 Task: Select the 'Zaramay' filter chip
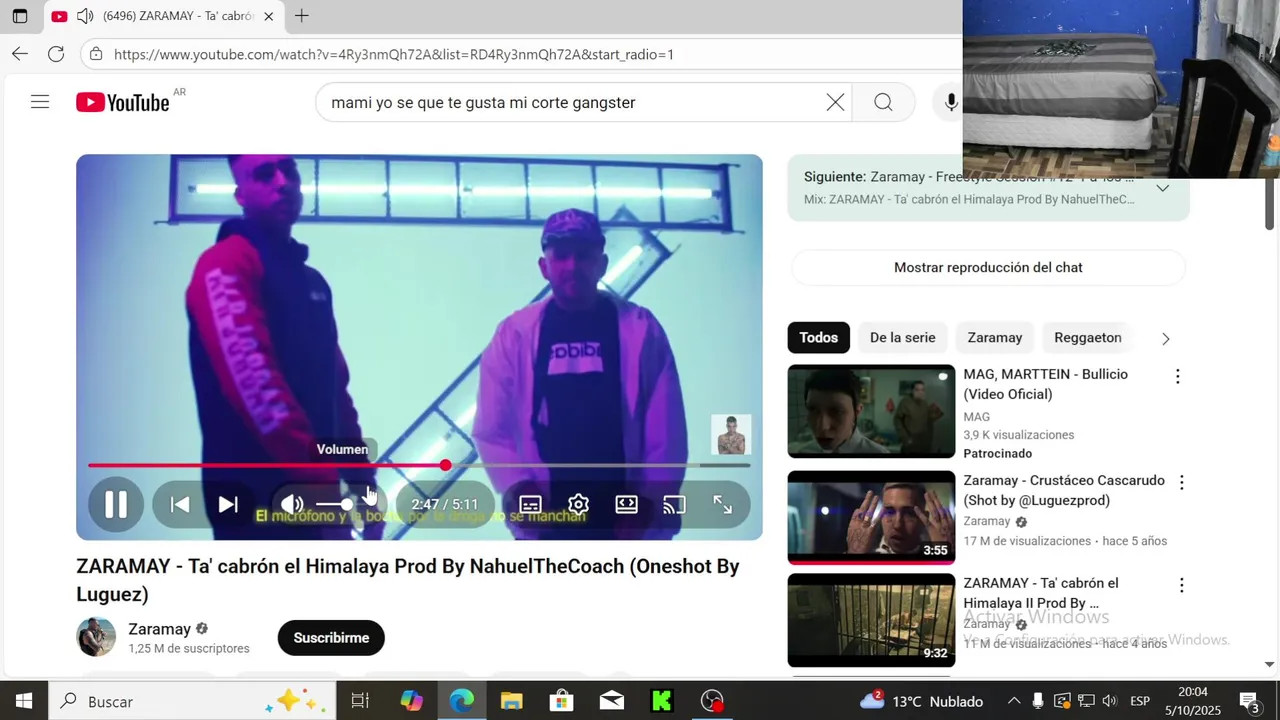coord(994,338)
